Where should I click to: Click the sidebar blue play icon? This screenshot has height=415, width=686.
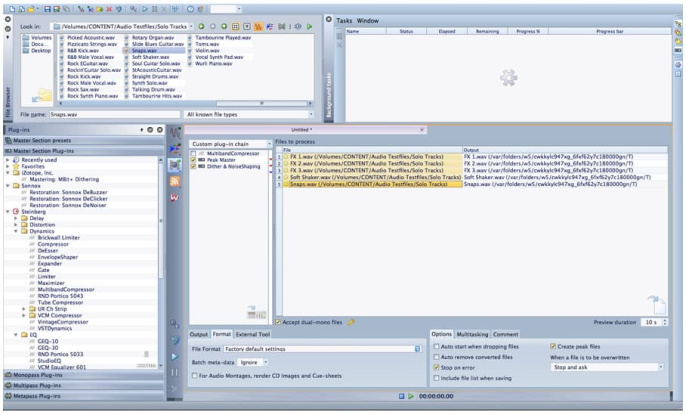click(x=175, y=356)
